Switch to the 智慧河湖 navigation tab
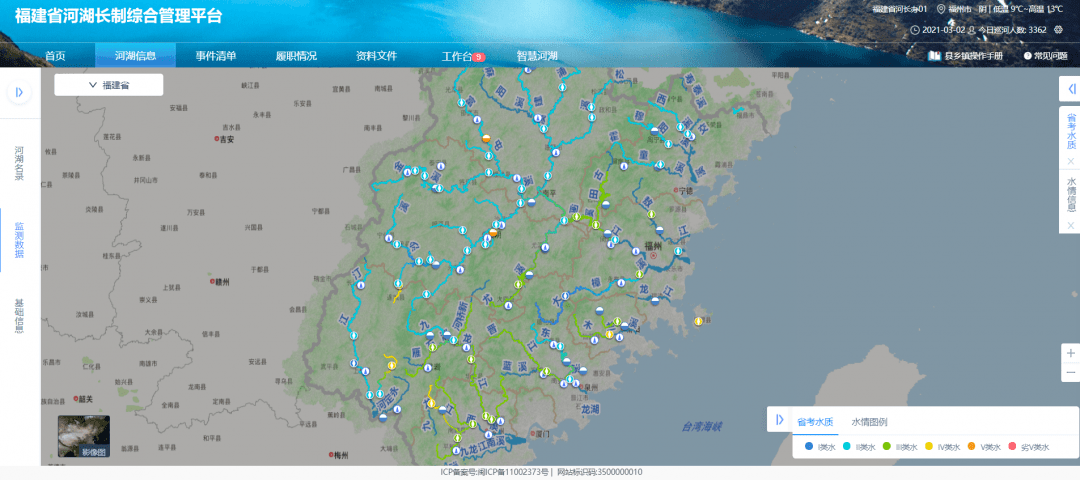This screenshot has height=480, width=1080. tap(537, 56)
